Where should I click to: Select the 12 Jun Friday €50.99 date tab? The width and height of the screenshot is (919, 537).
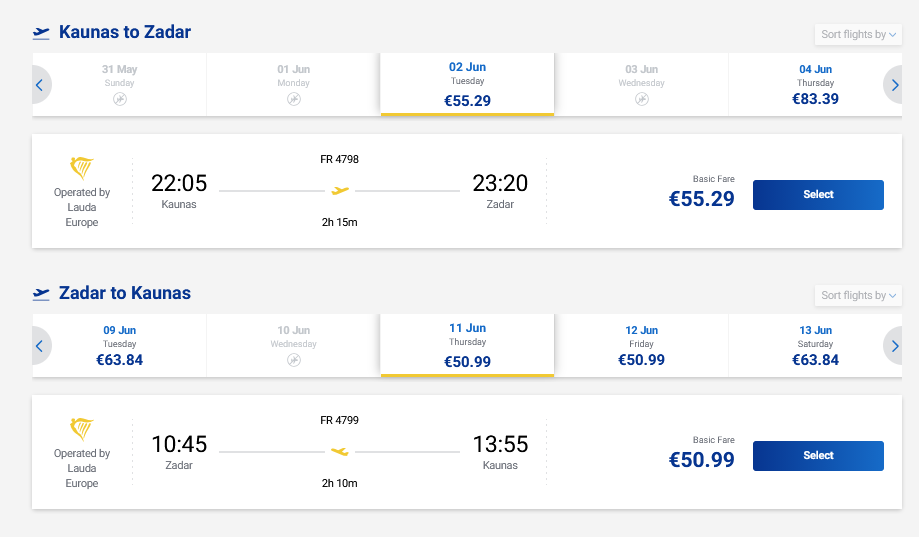pyautogui.click(x=641, y=346)
